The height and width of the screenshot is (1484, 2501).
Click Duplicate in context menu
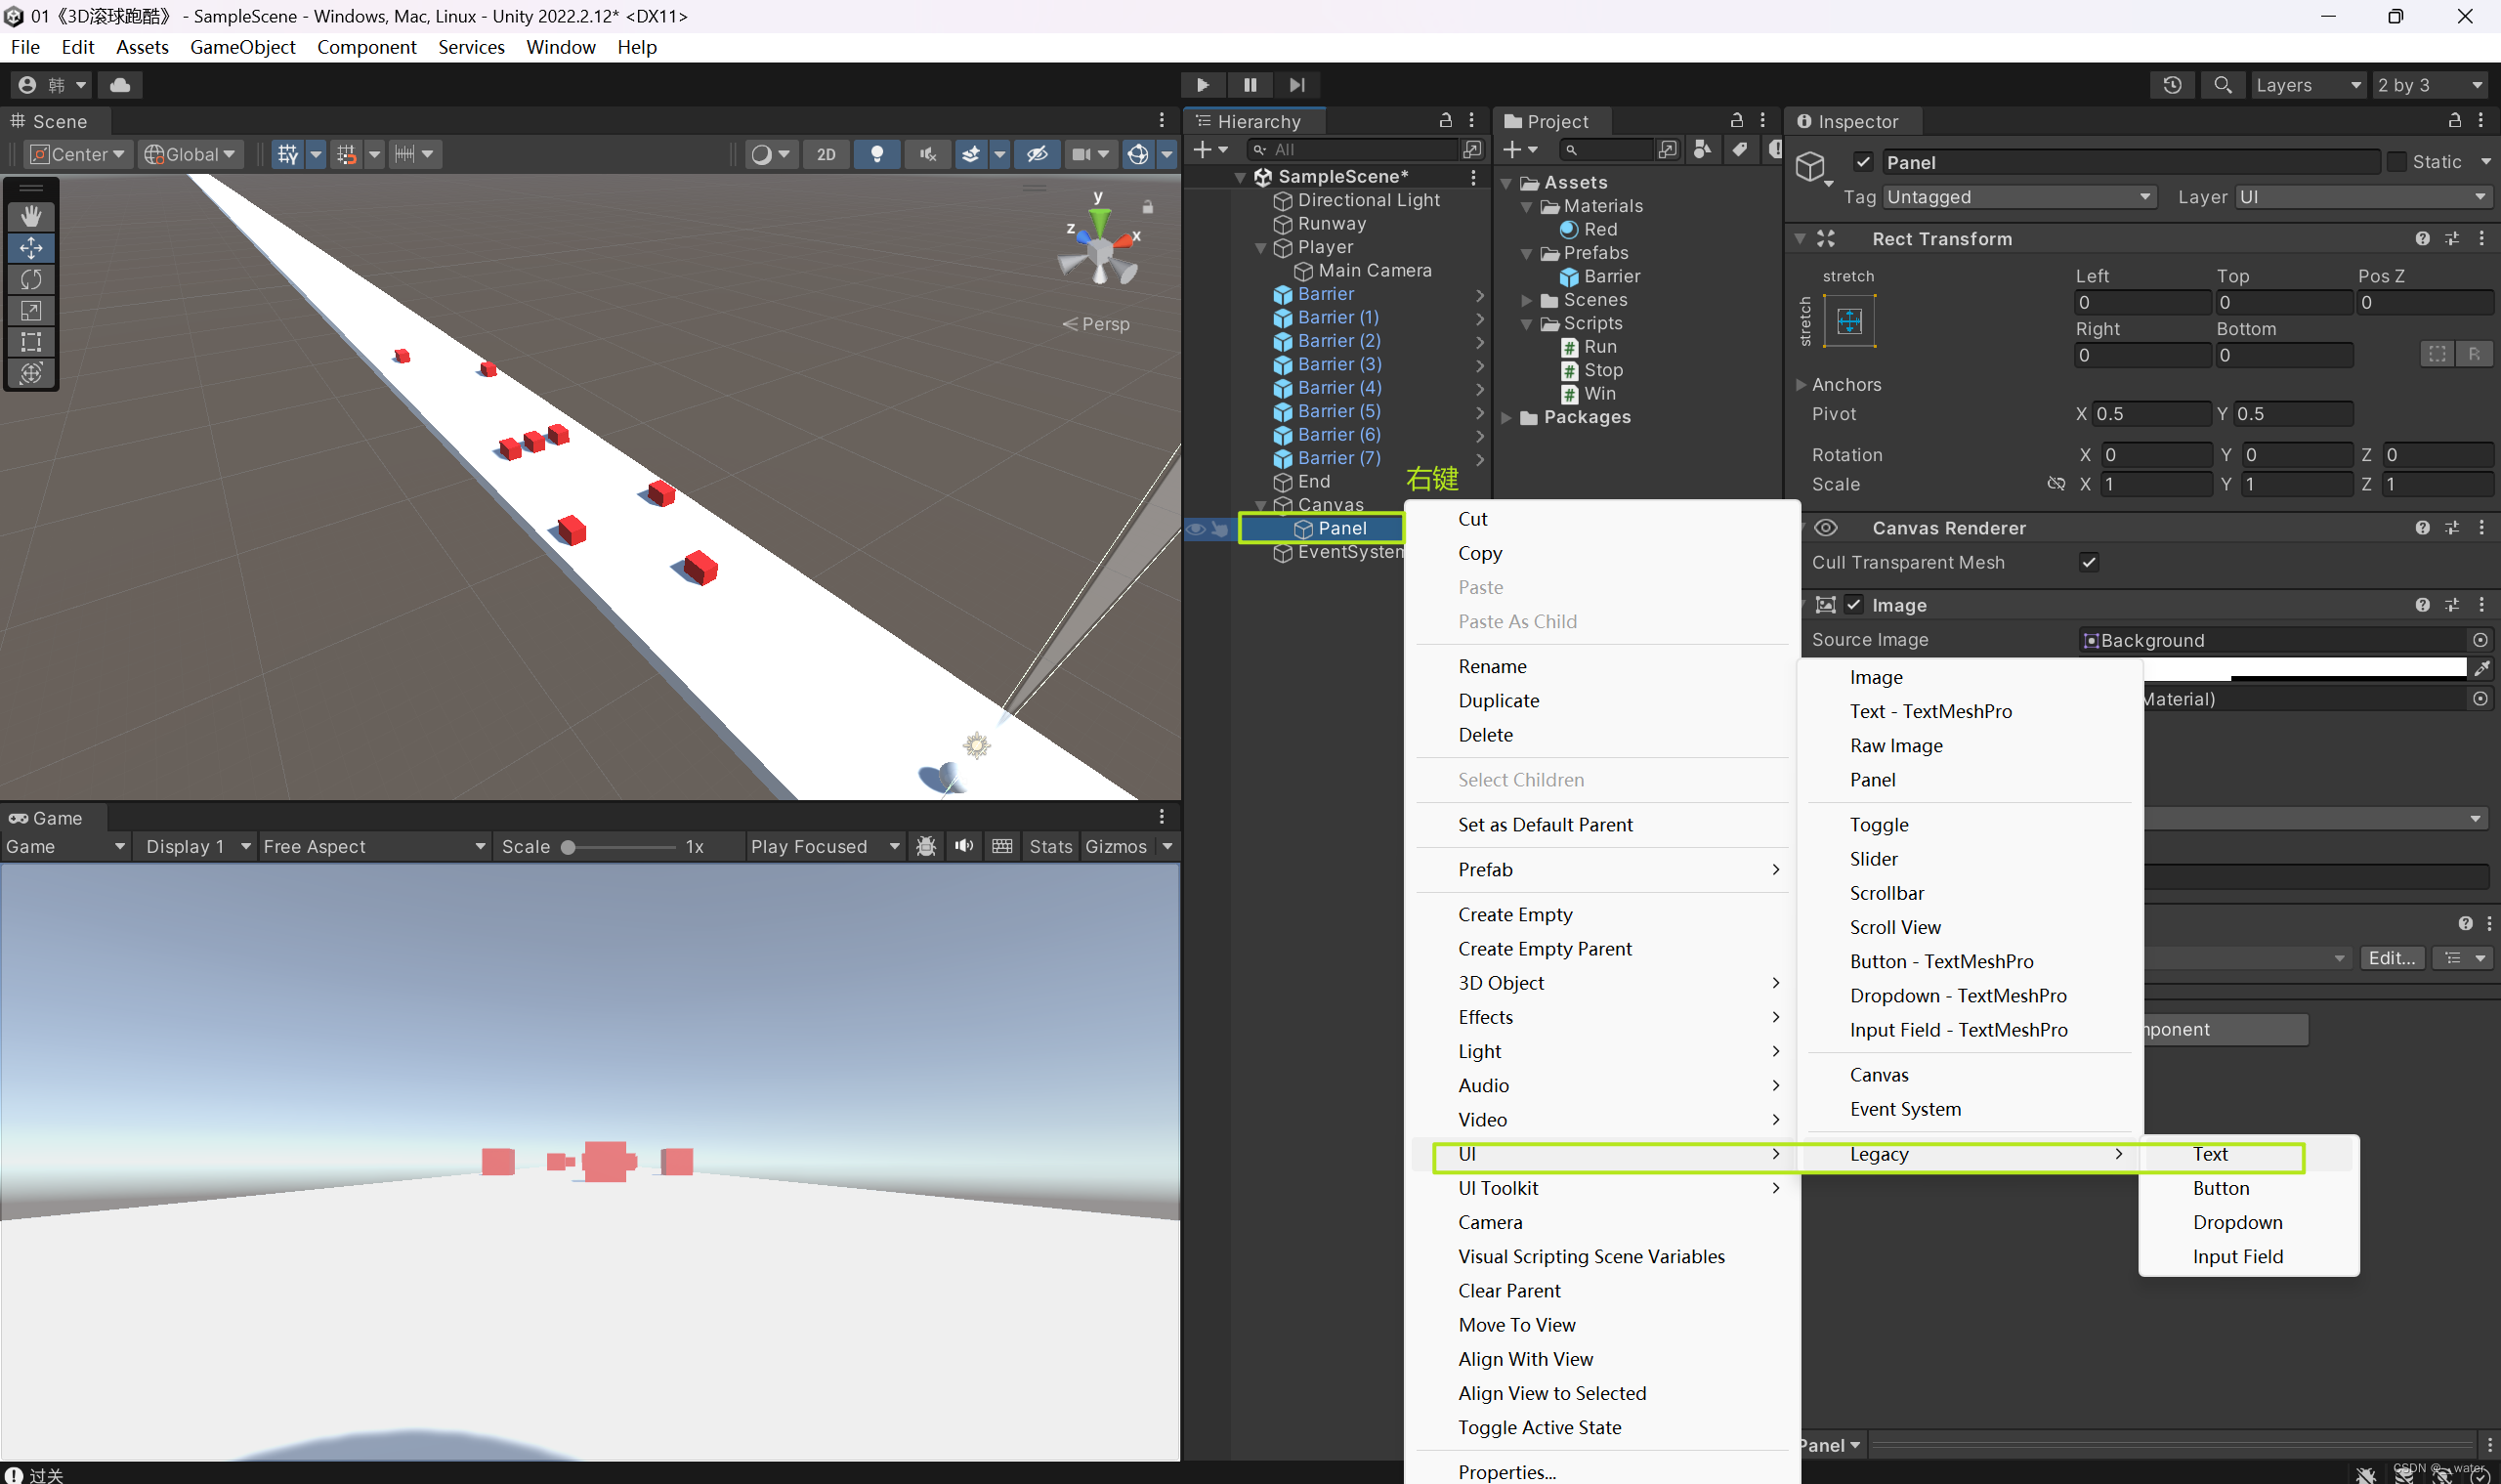click(x=1498, y=700)
